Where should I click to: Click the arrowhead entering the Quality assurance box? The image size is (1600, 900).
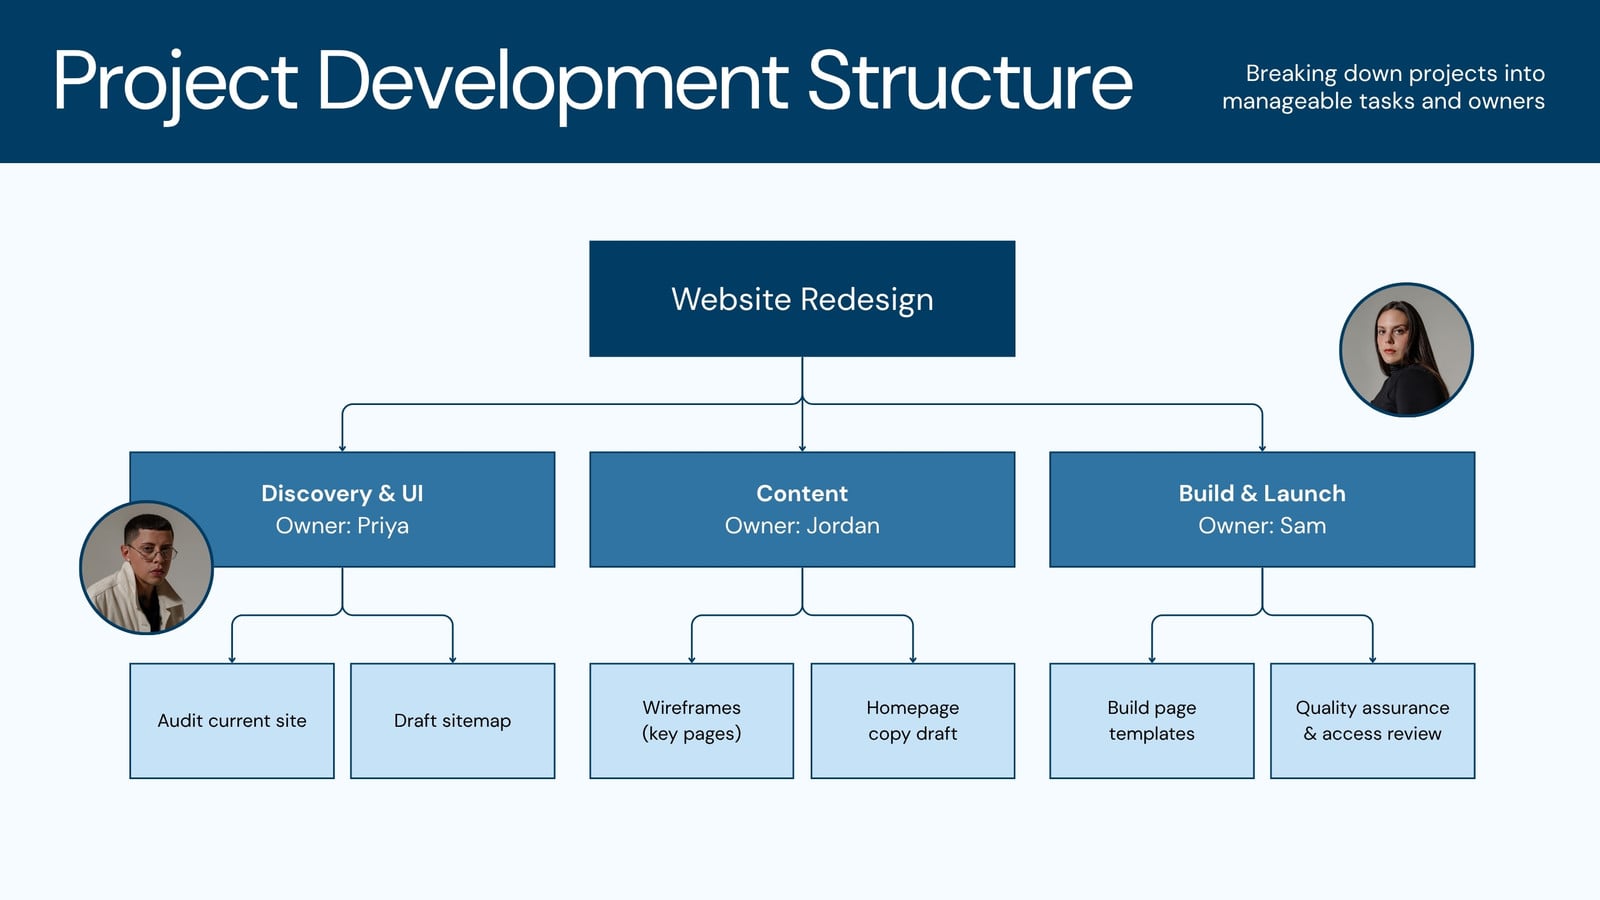[x=1372, y=658]
